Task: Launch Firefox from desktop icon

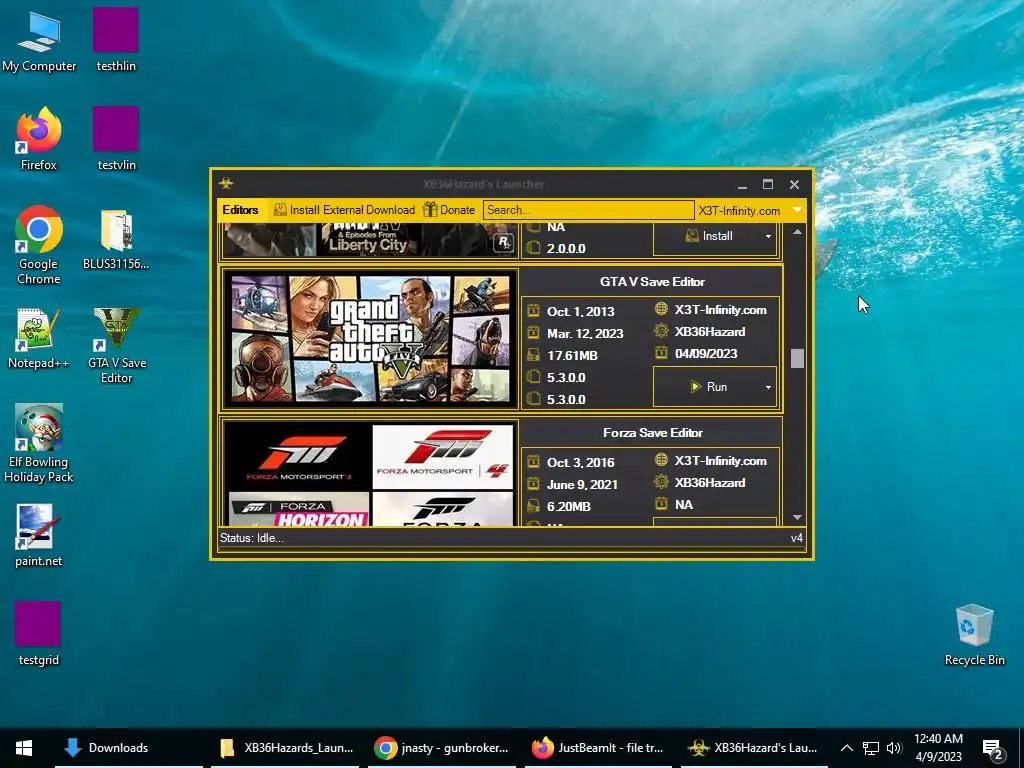Action: pyautogui.click(x=39, y=139)
